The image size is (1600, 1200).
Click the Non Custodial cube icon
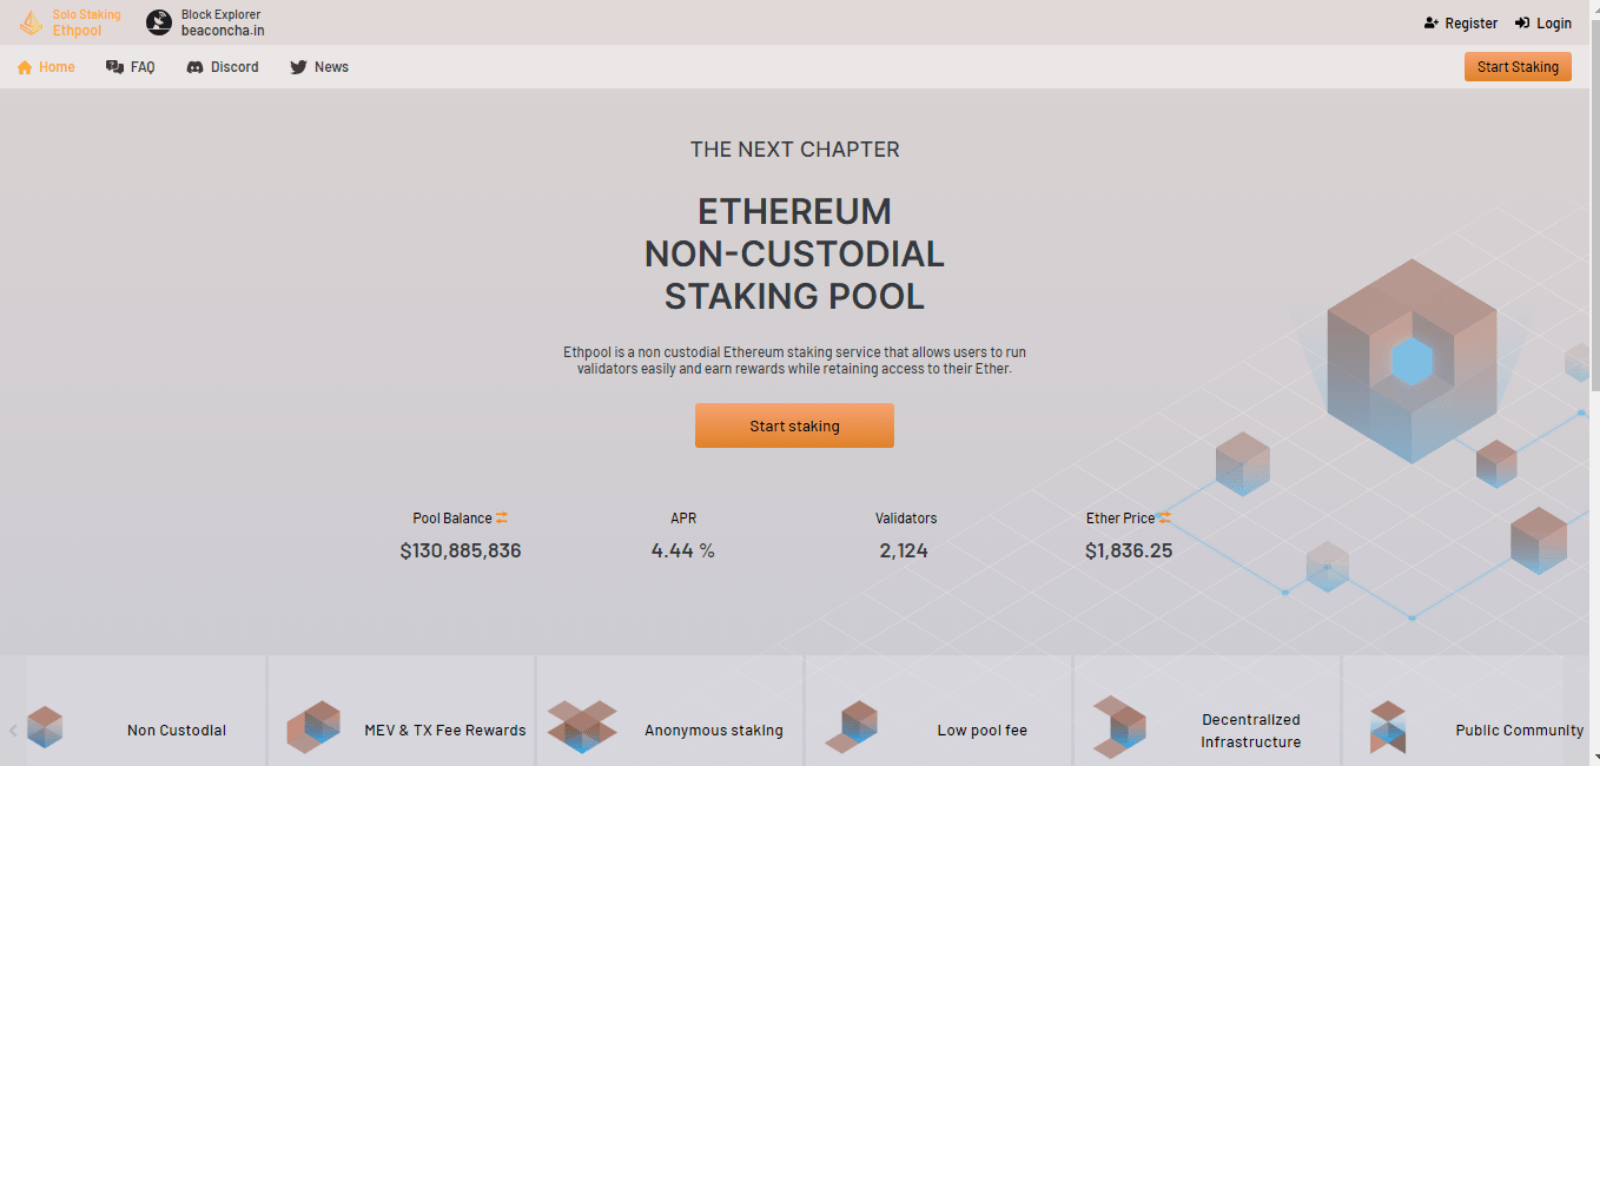pos(45,727)
